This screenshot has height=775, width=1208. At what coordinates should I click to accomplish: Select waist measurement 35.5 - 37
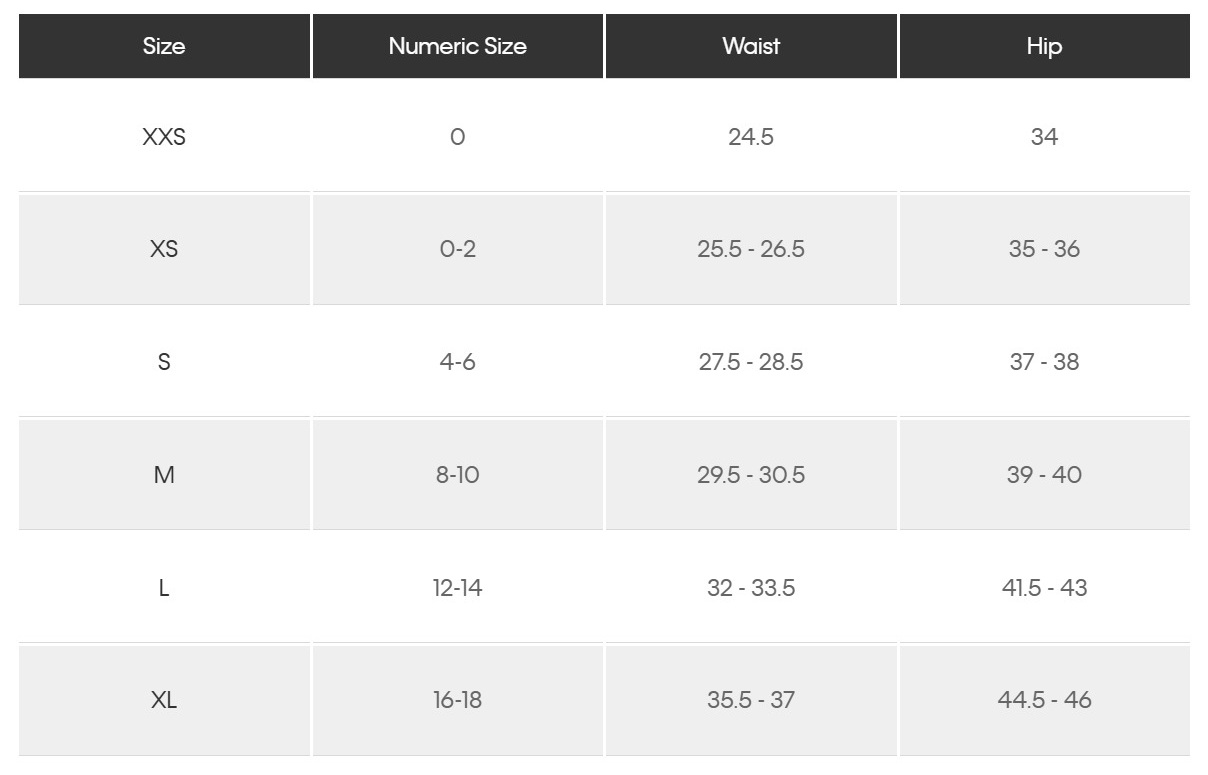pyautogui.click(x=751, y=700)
